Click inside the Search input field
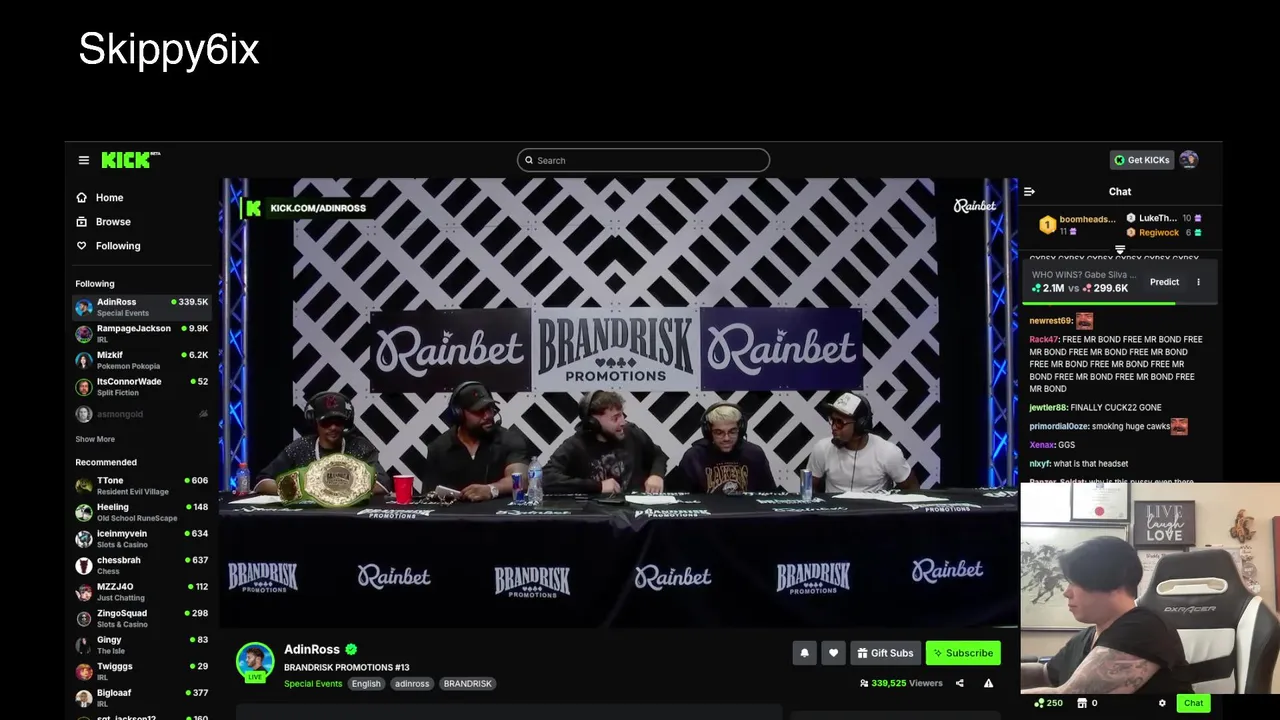This screenshot has height=720, width=1280. [643, 160]
